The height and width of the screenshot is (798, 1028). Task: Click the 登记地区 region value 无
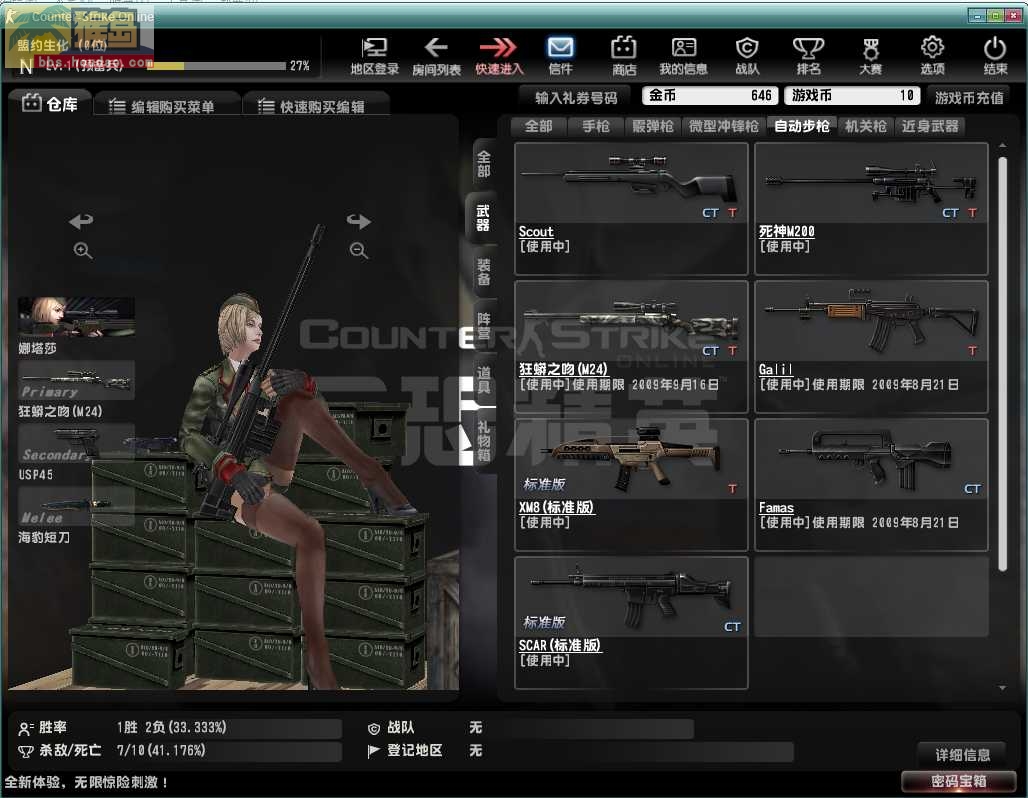[476, 750]
